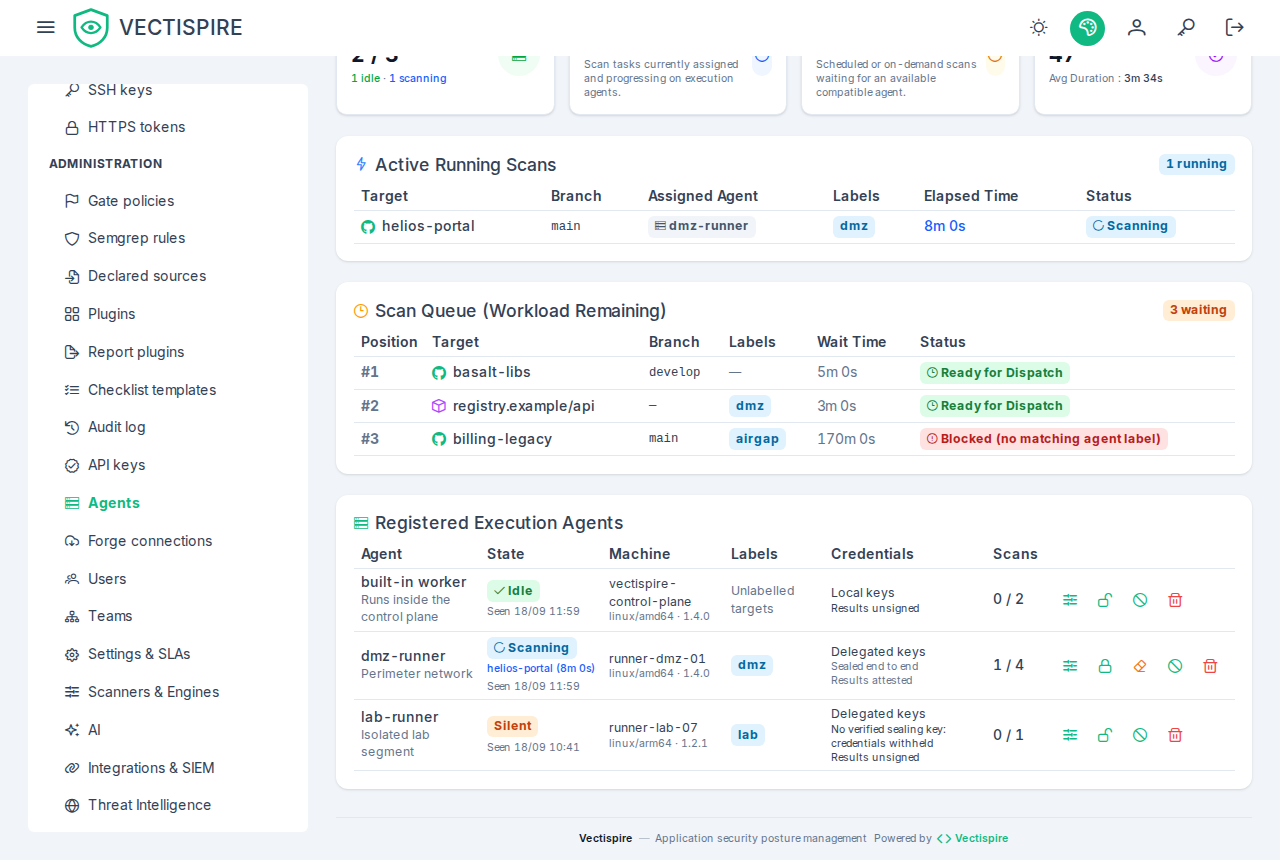
Task: Delete the lab-runner agent
Action: coord(1175,735)
